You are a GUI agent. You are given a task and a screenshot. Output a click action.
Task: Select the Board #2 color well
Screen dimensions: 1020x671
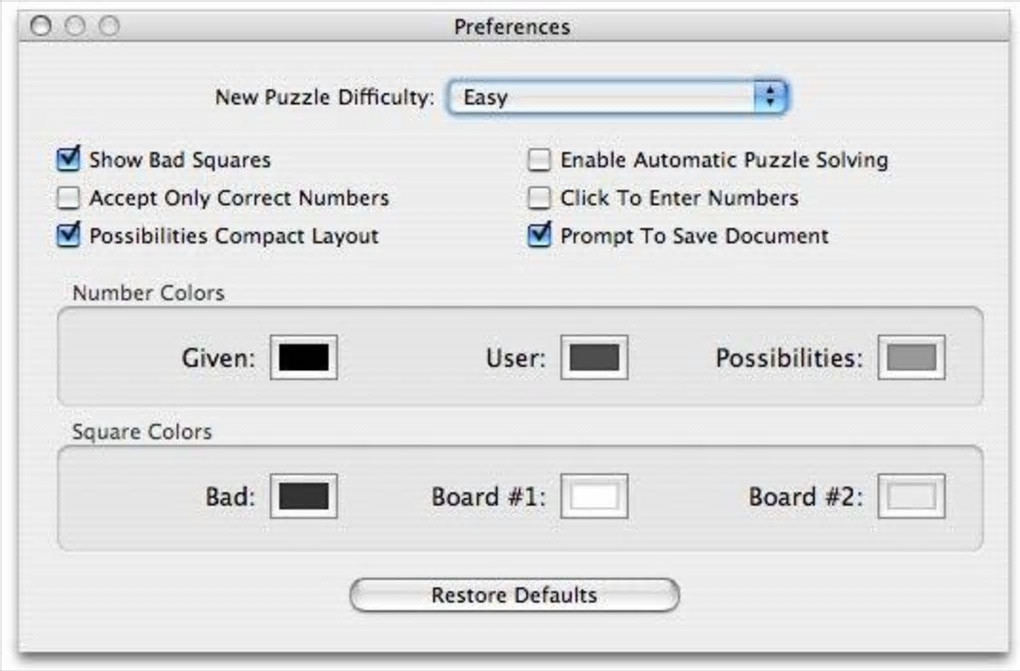(x=911, y=496)
